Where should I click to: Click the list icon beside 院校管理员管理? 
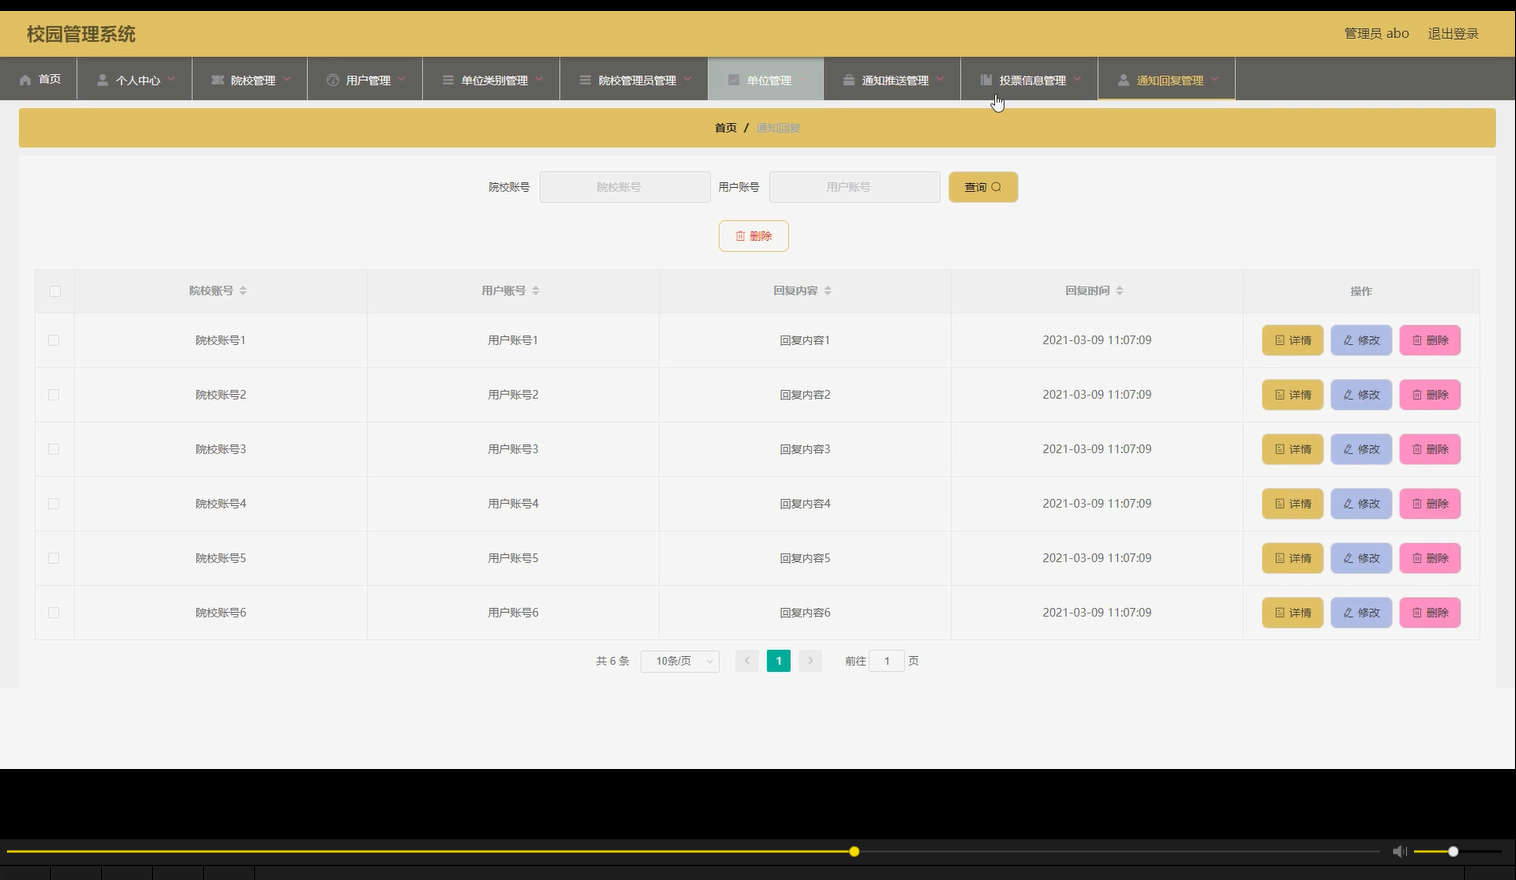pyautogui.click(x=585, y=80)
